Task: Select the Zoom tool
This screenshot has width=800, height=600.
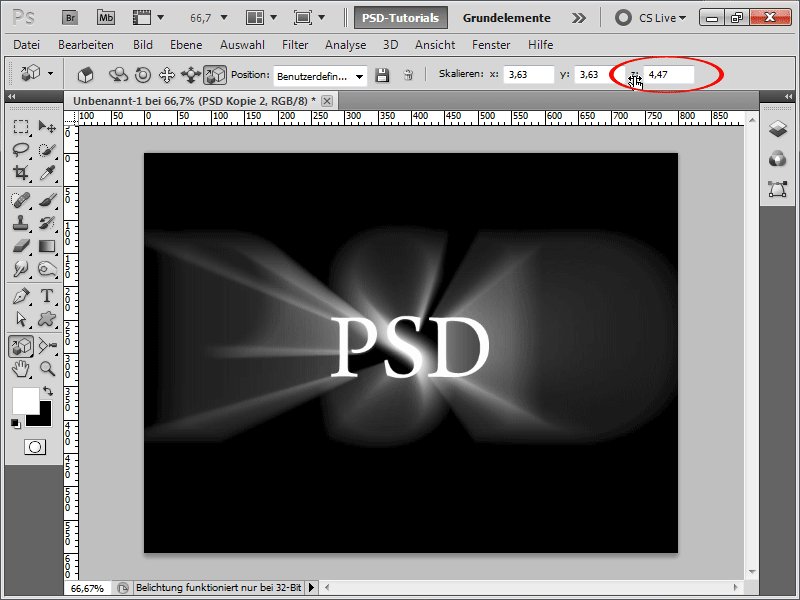Action: coord(47,368)
